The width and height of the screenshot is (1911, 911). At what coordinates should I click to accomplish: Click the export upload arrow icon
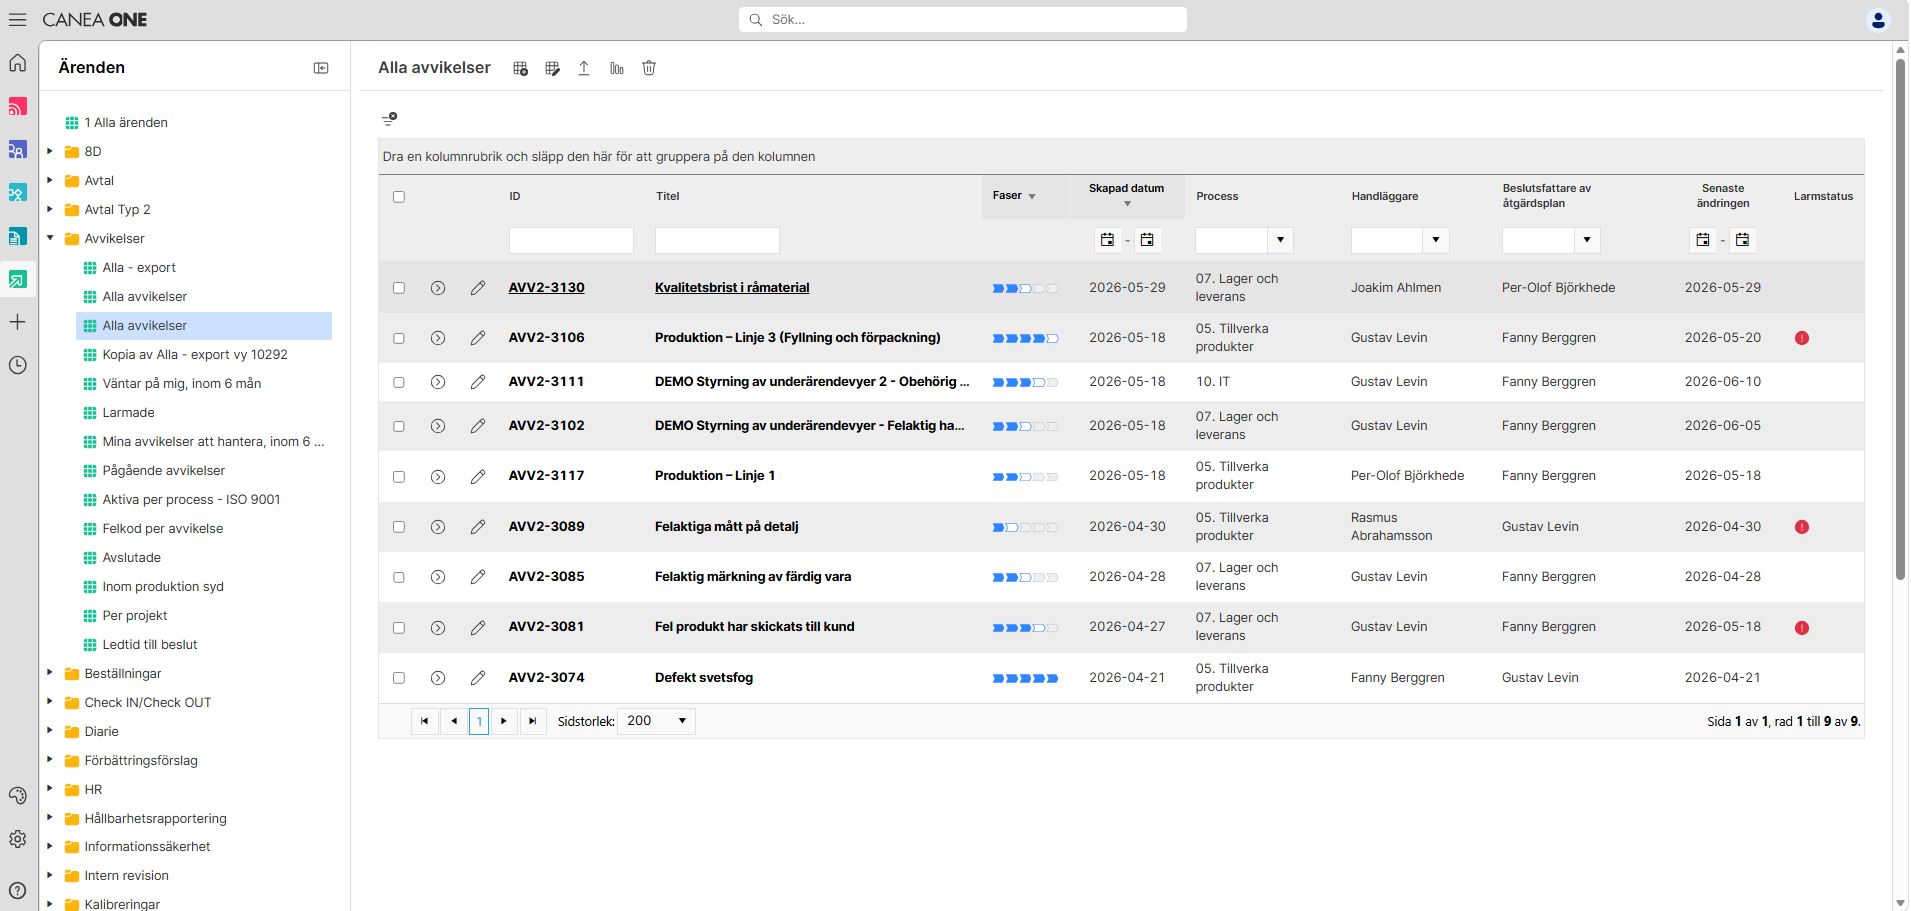click(584, 68)
